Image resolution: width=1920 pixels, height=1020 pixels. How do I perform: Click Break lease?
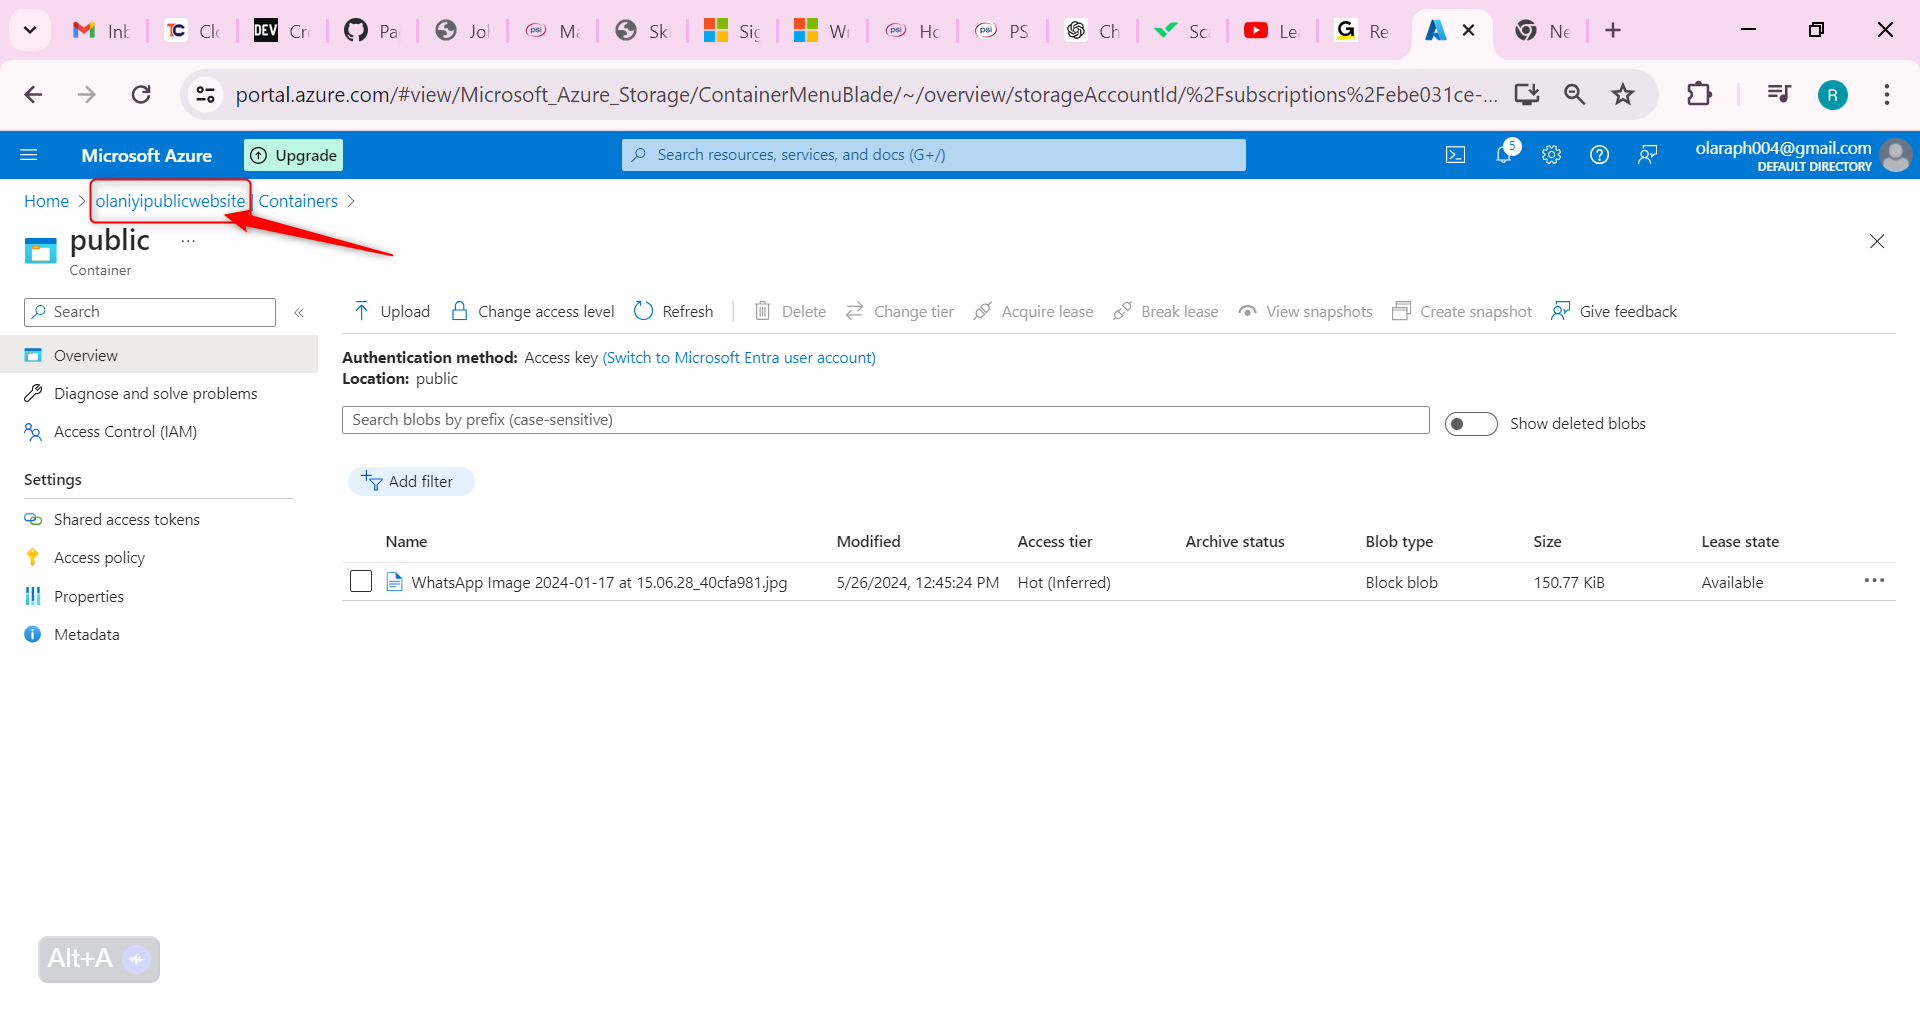tap(1166, 311)
